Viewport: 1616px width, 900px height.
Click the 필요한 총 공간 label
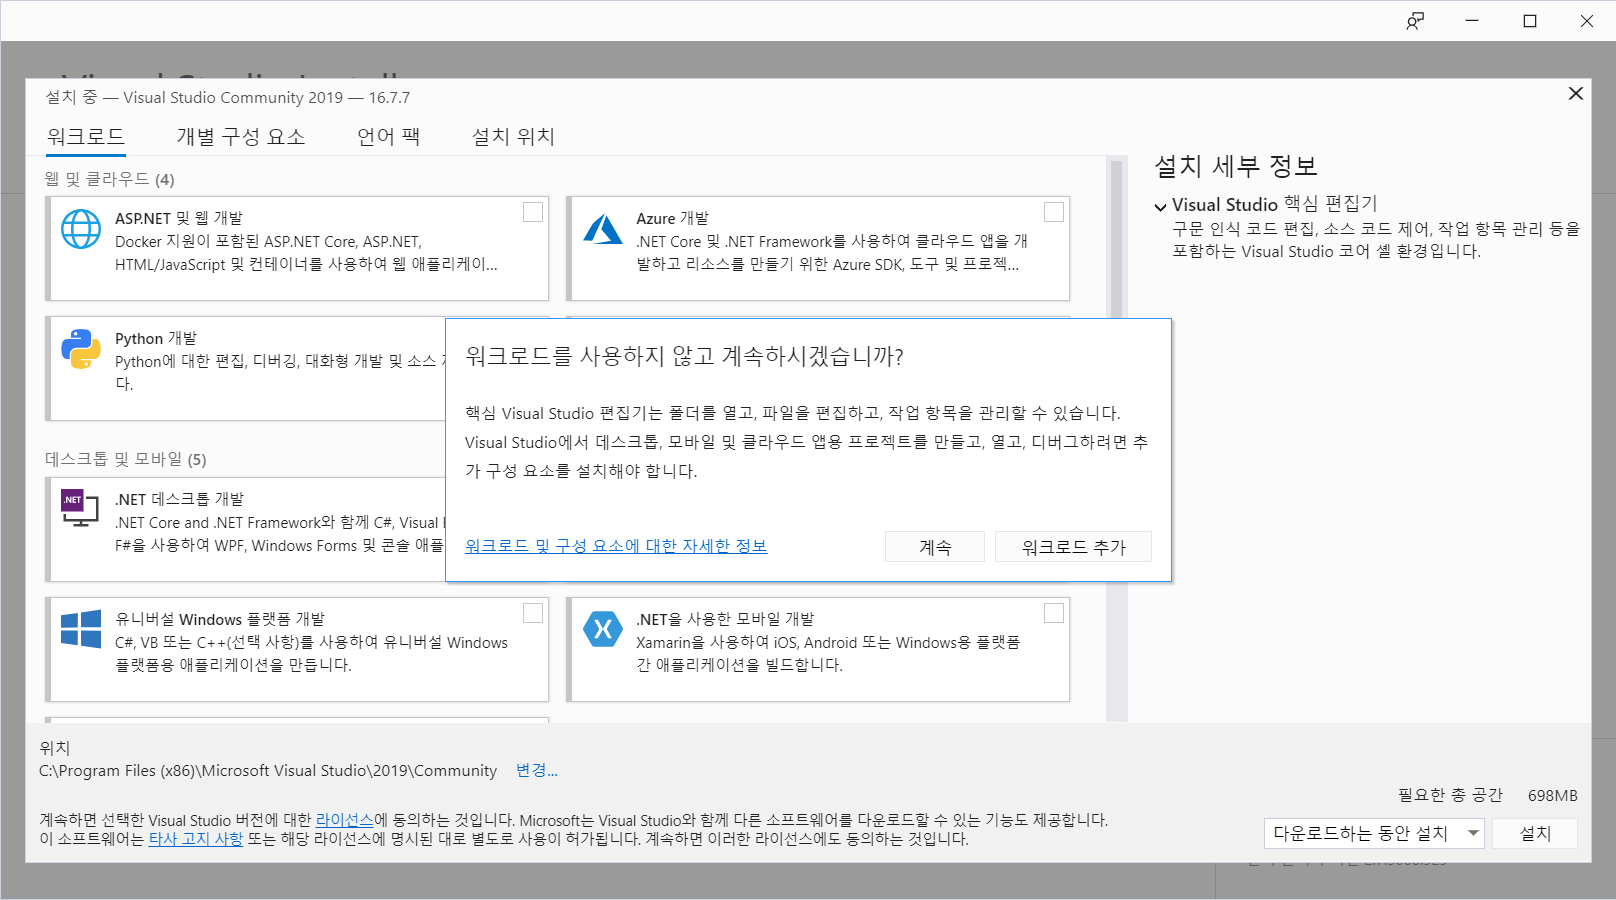click(x=1450, y=795)
